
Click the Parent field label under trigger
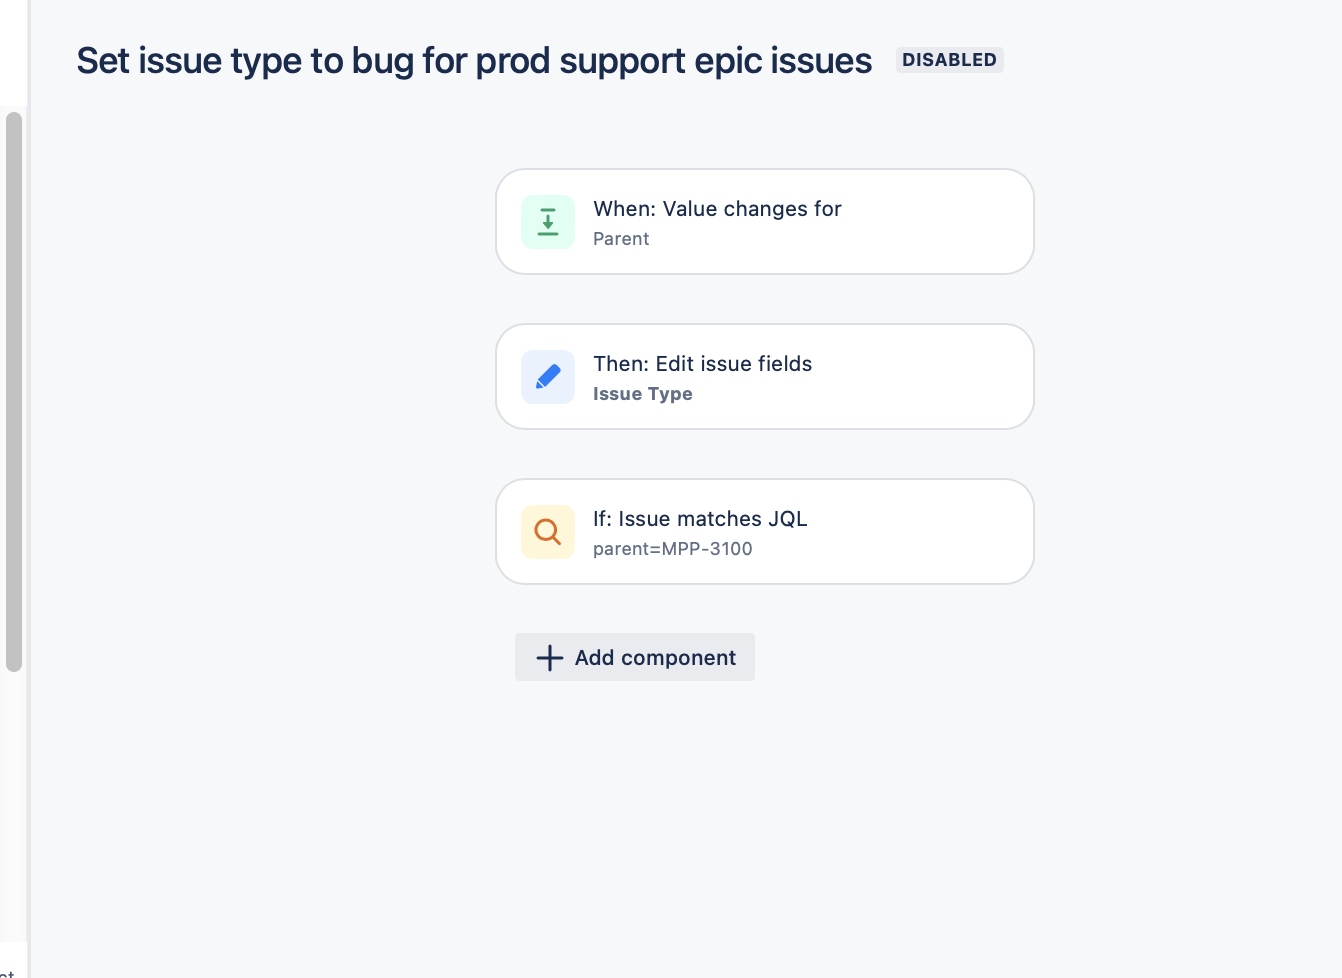click(620, 238)
